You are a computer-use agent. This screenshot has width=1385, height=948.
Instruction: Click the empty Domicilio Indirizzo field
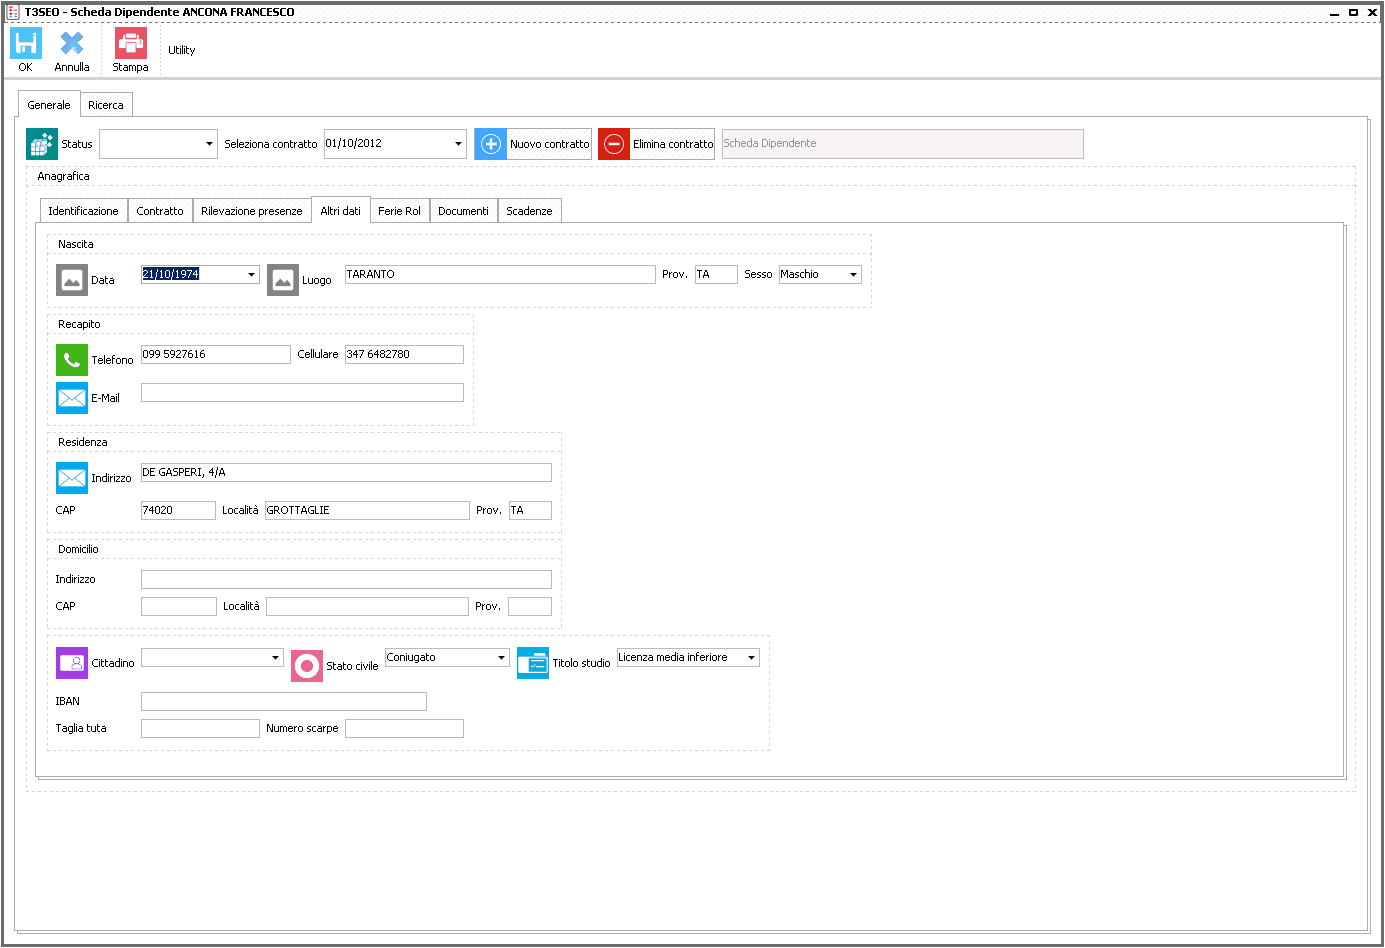[346, 579]
